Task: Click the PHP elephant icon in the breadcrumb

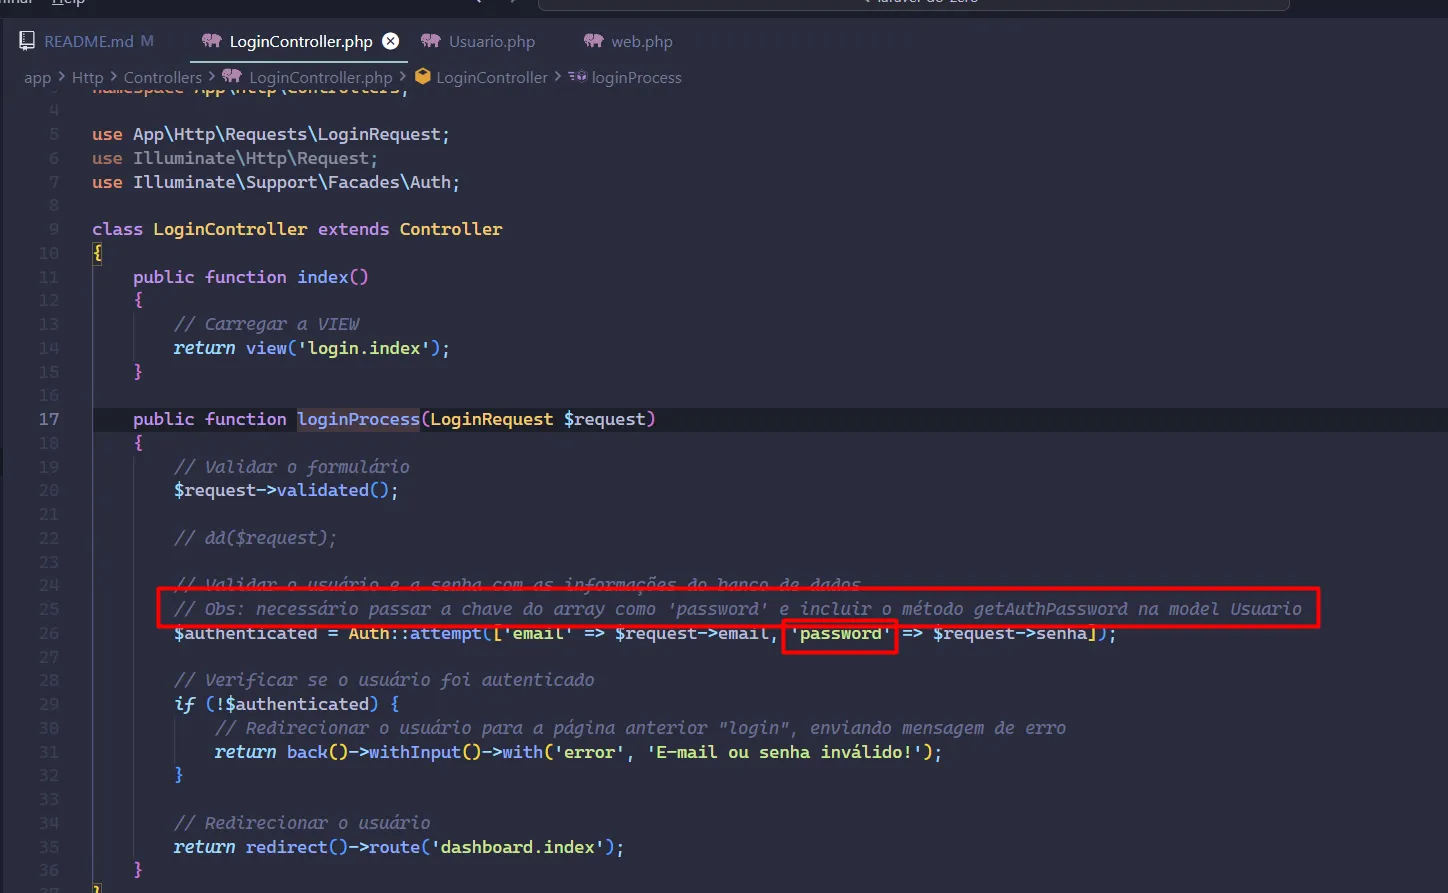Action: pos(232,77)
